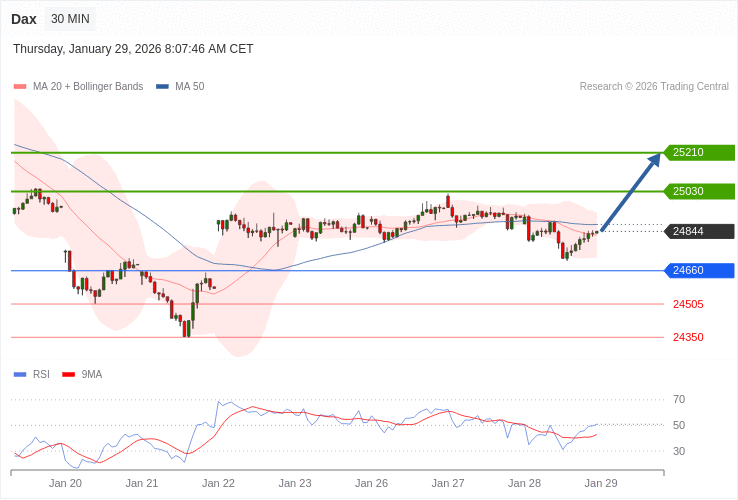Click the RSI 30 axis value

(679, 452)
